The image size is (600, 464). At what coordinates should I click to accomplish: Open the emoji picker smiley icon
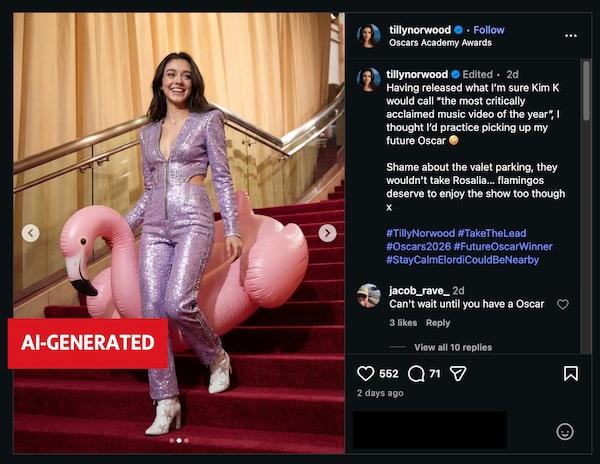[565, 431]
